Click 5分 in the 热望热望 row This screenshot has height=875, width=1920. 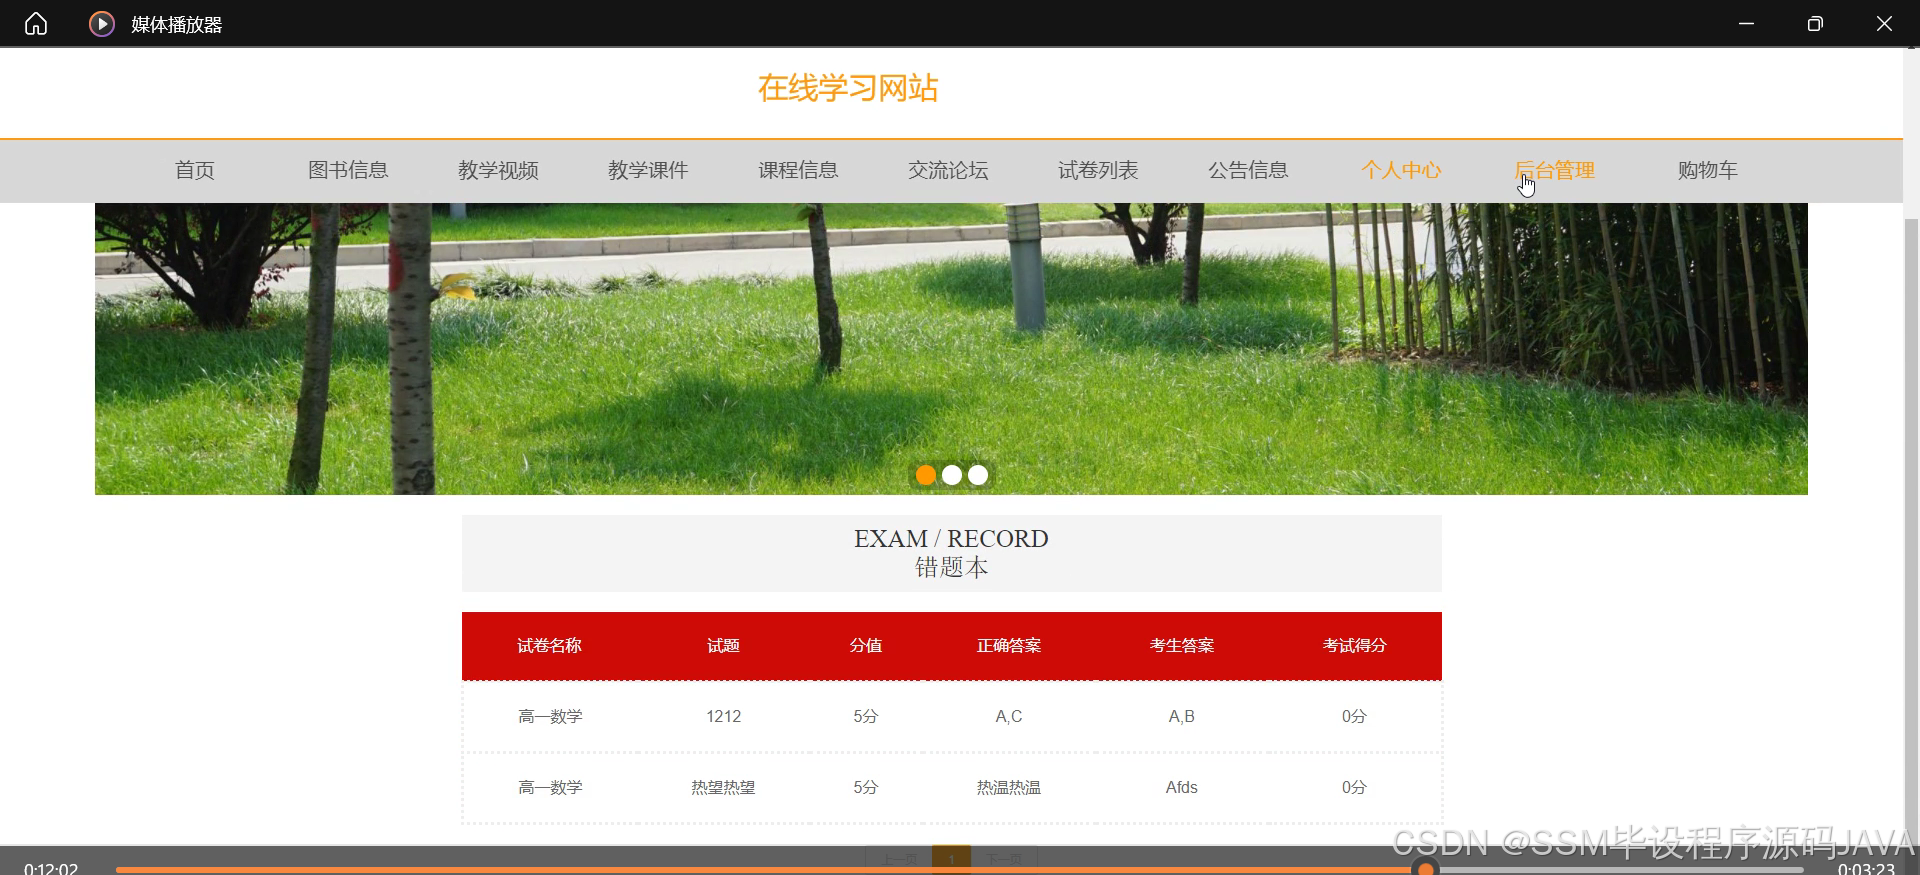(866, 787)
